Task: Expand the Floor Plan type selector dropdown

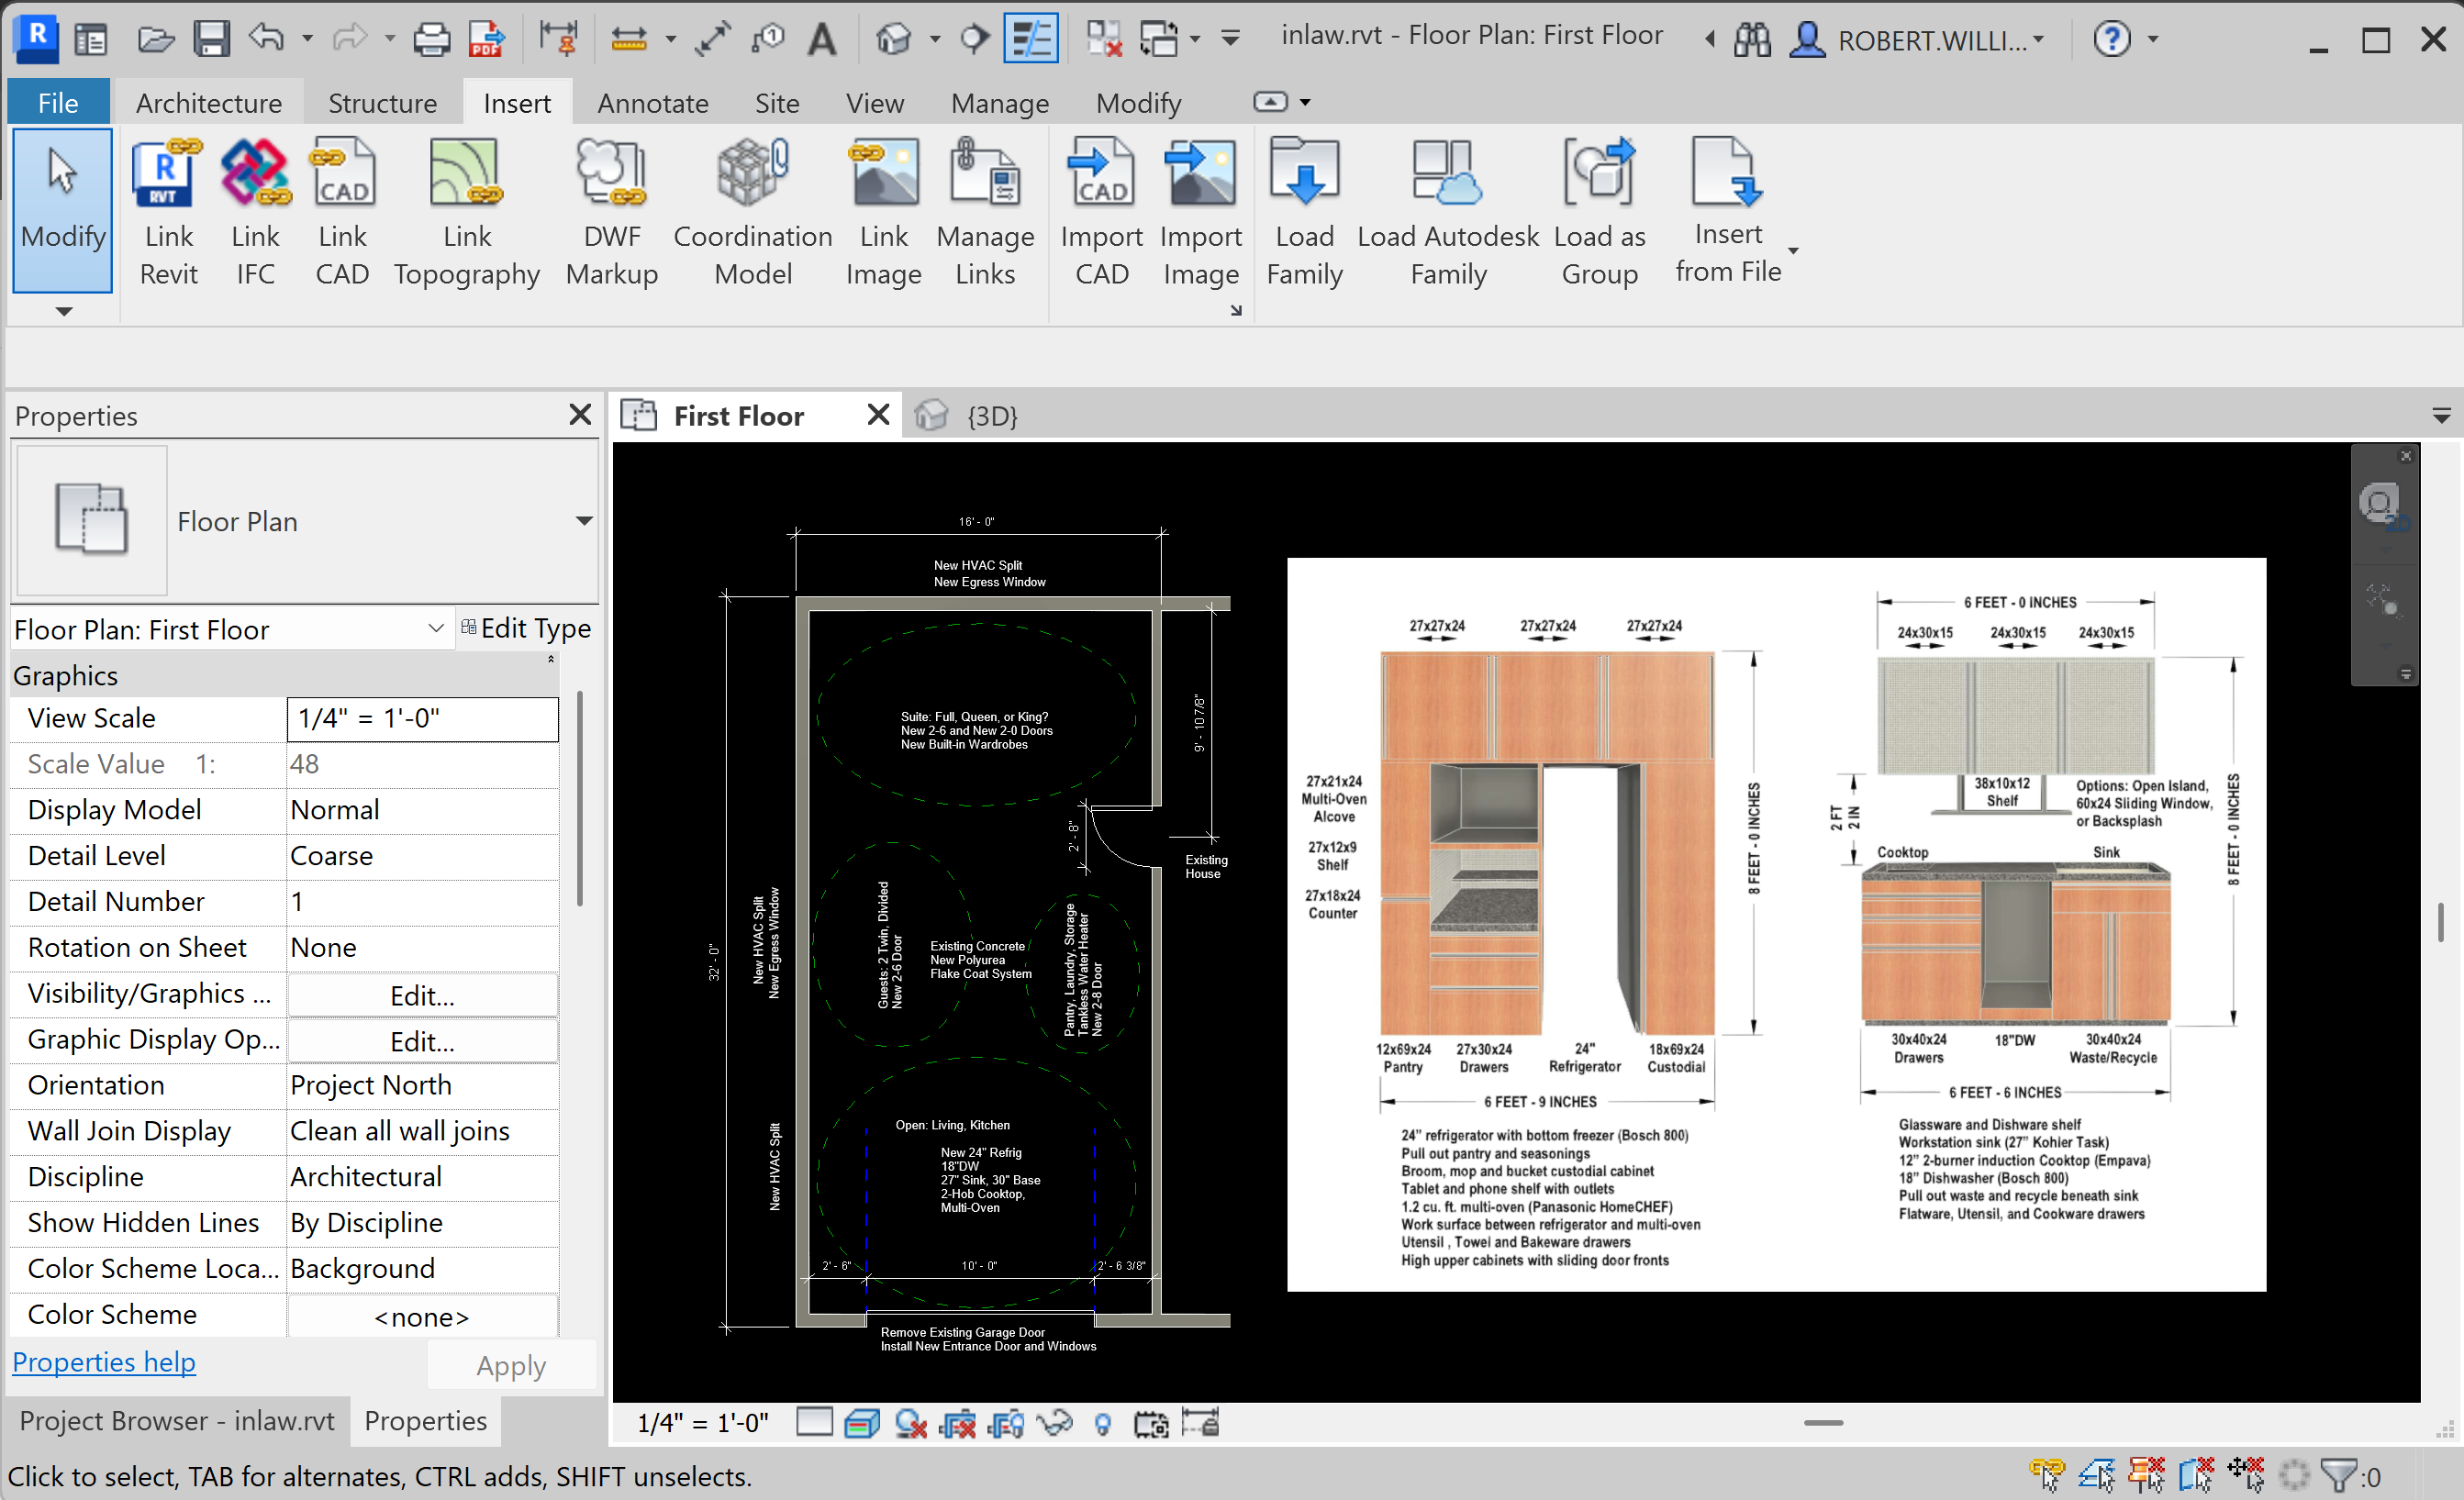Action: pyautogui.click(x=584, y=521)
